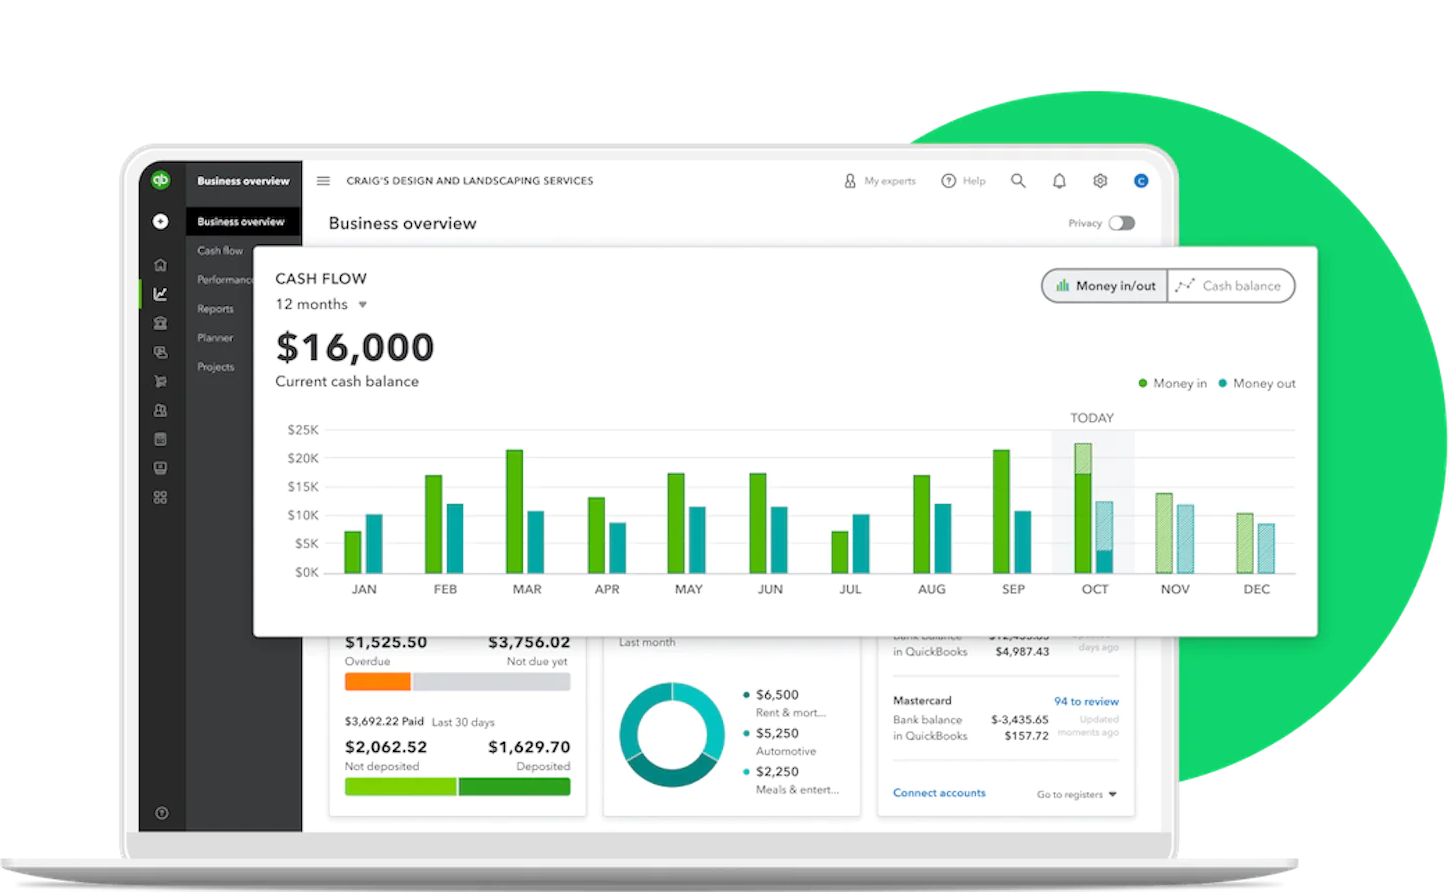Image resolution: width=1451 pixels, height=892 pixels.
Task: Open the Go to registers dropdown
Action: 1077,795
